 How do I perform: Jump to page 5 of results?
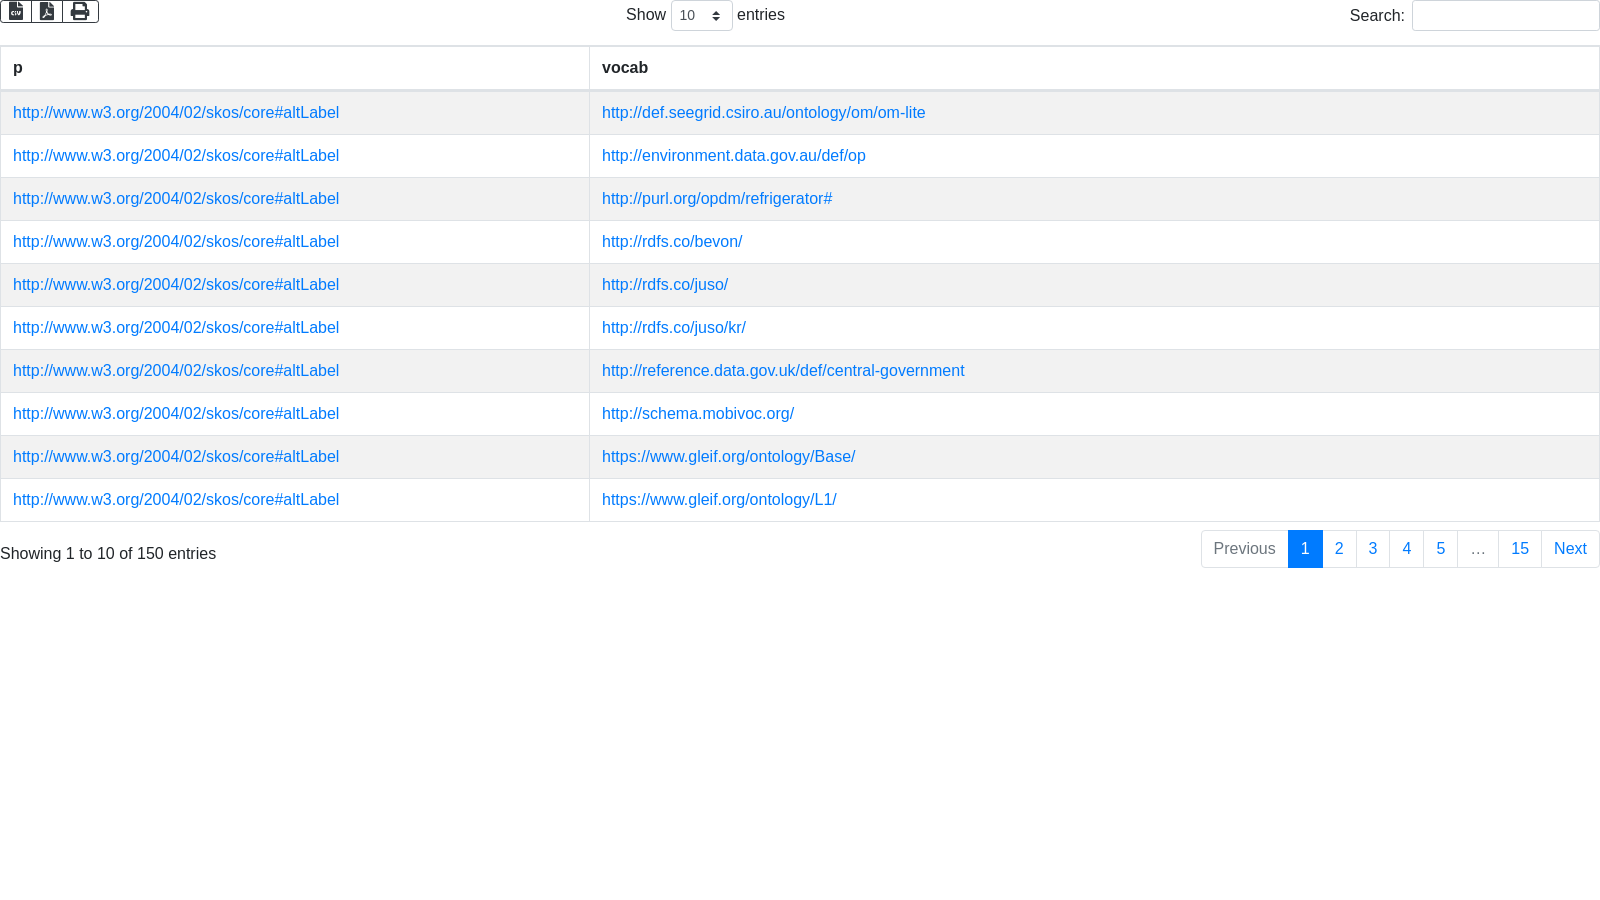pyautogui.click(x=1440, y=549)
